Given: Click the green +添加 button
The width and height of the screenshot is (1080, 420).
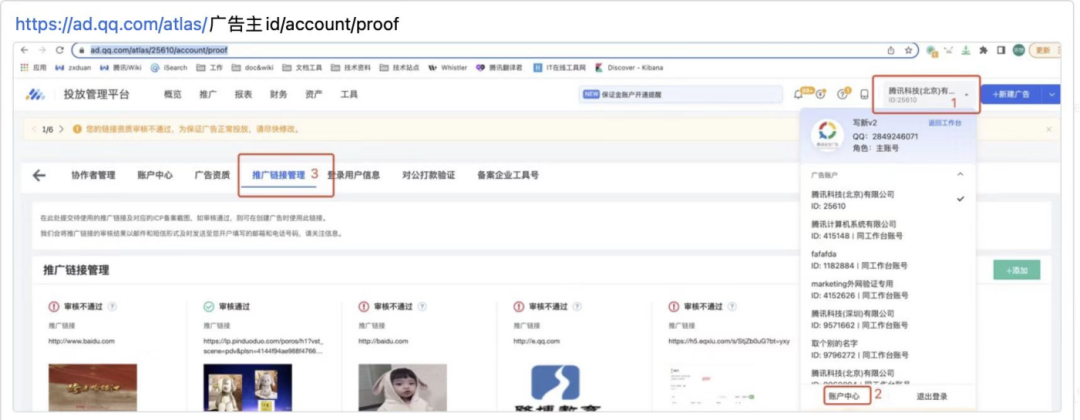Looking at the screenshot, I should (x=1017, y=271).
